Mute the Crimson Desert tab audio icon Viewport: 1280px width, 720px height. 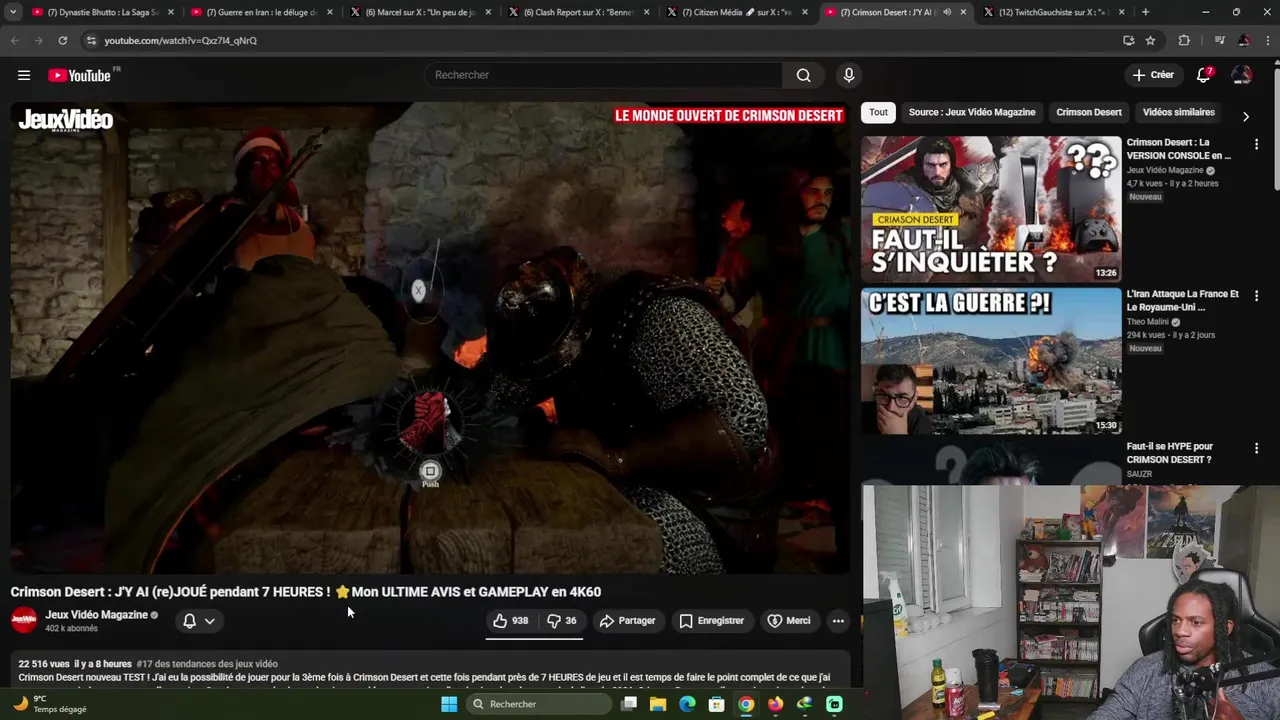(947, 12)
